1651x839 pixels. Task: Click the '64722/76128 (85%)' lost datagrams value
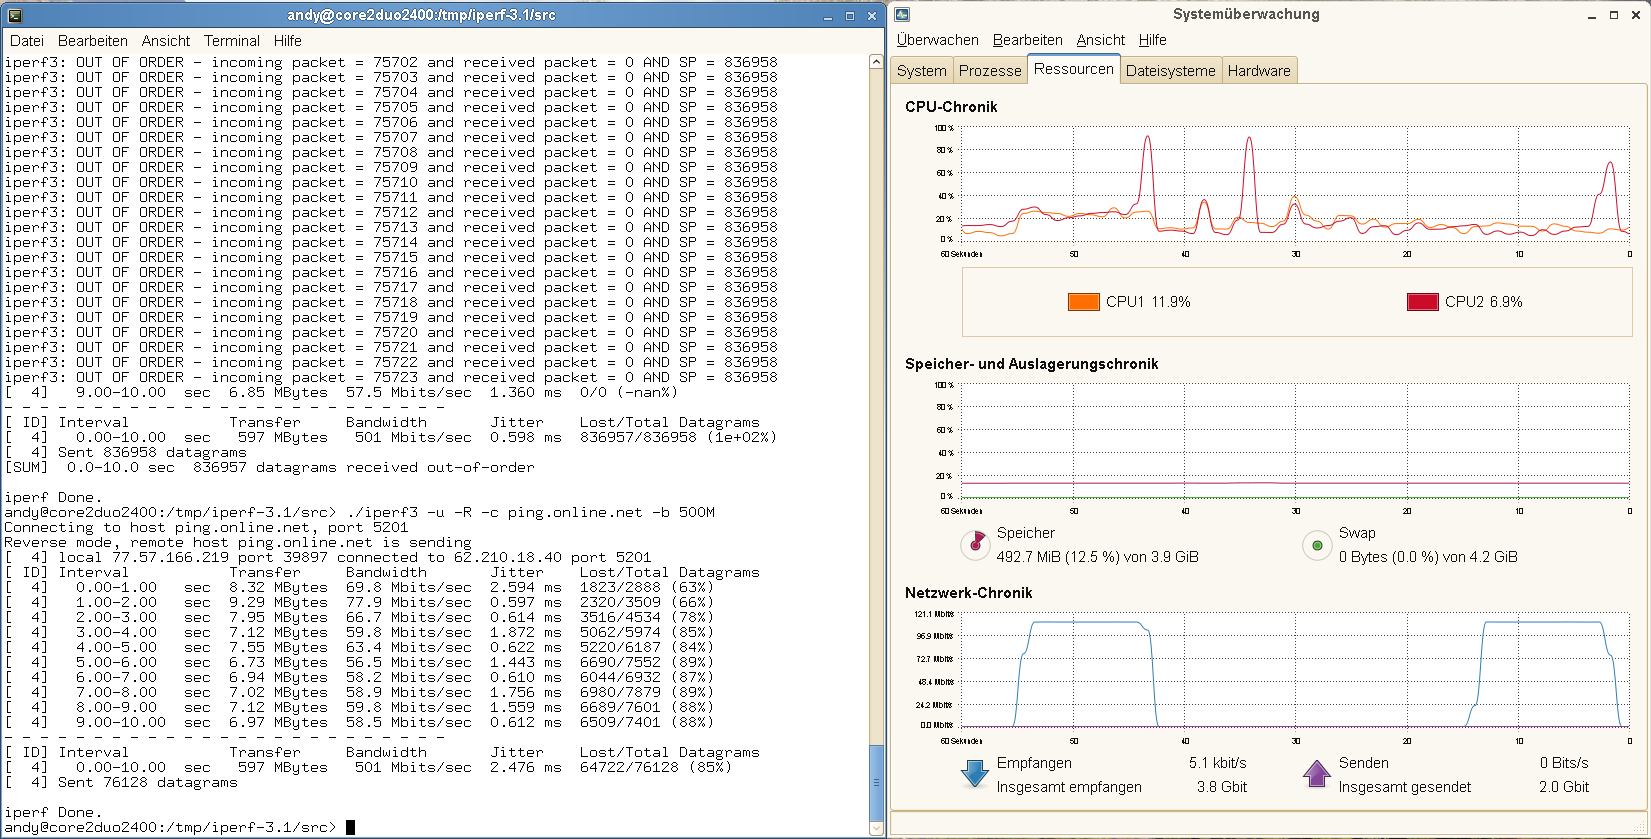coord(655,767)
